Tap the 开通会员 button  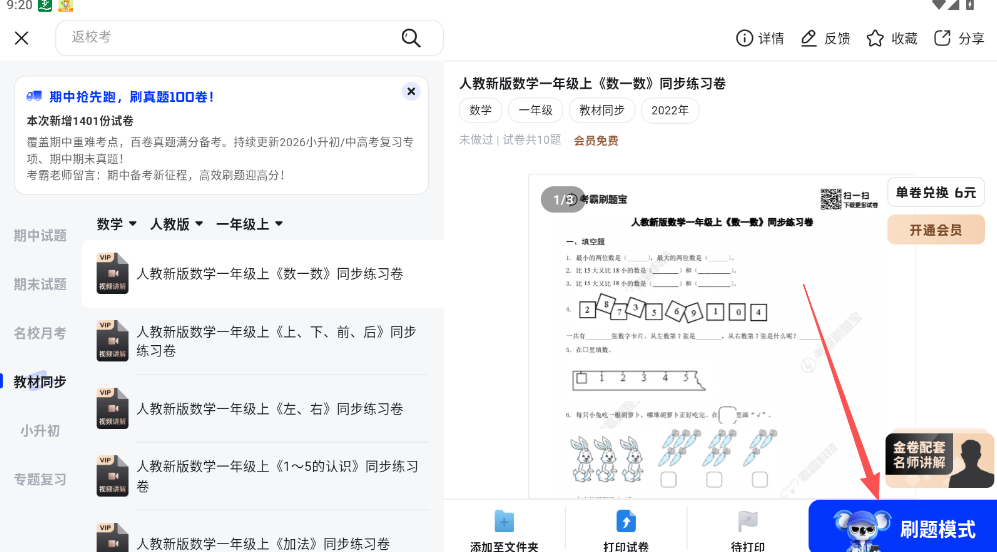click(936, 230)
